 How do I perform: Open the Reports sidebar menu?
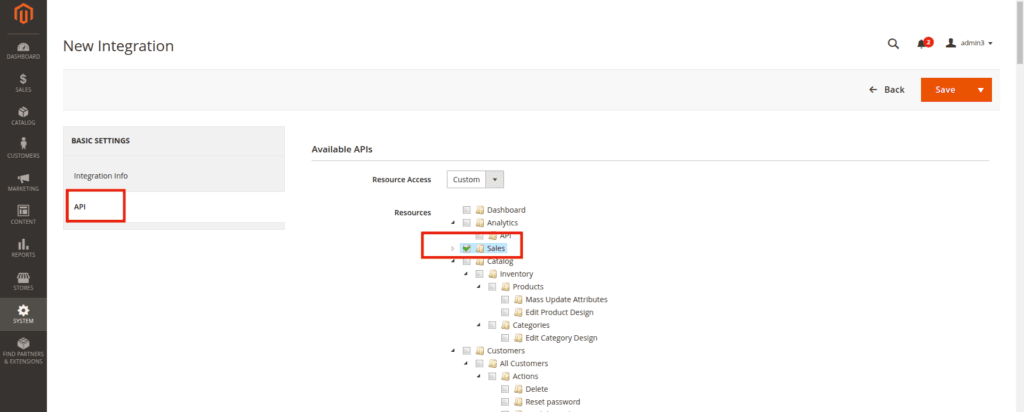coord(23,248)
